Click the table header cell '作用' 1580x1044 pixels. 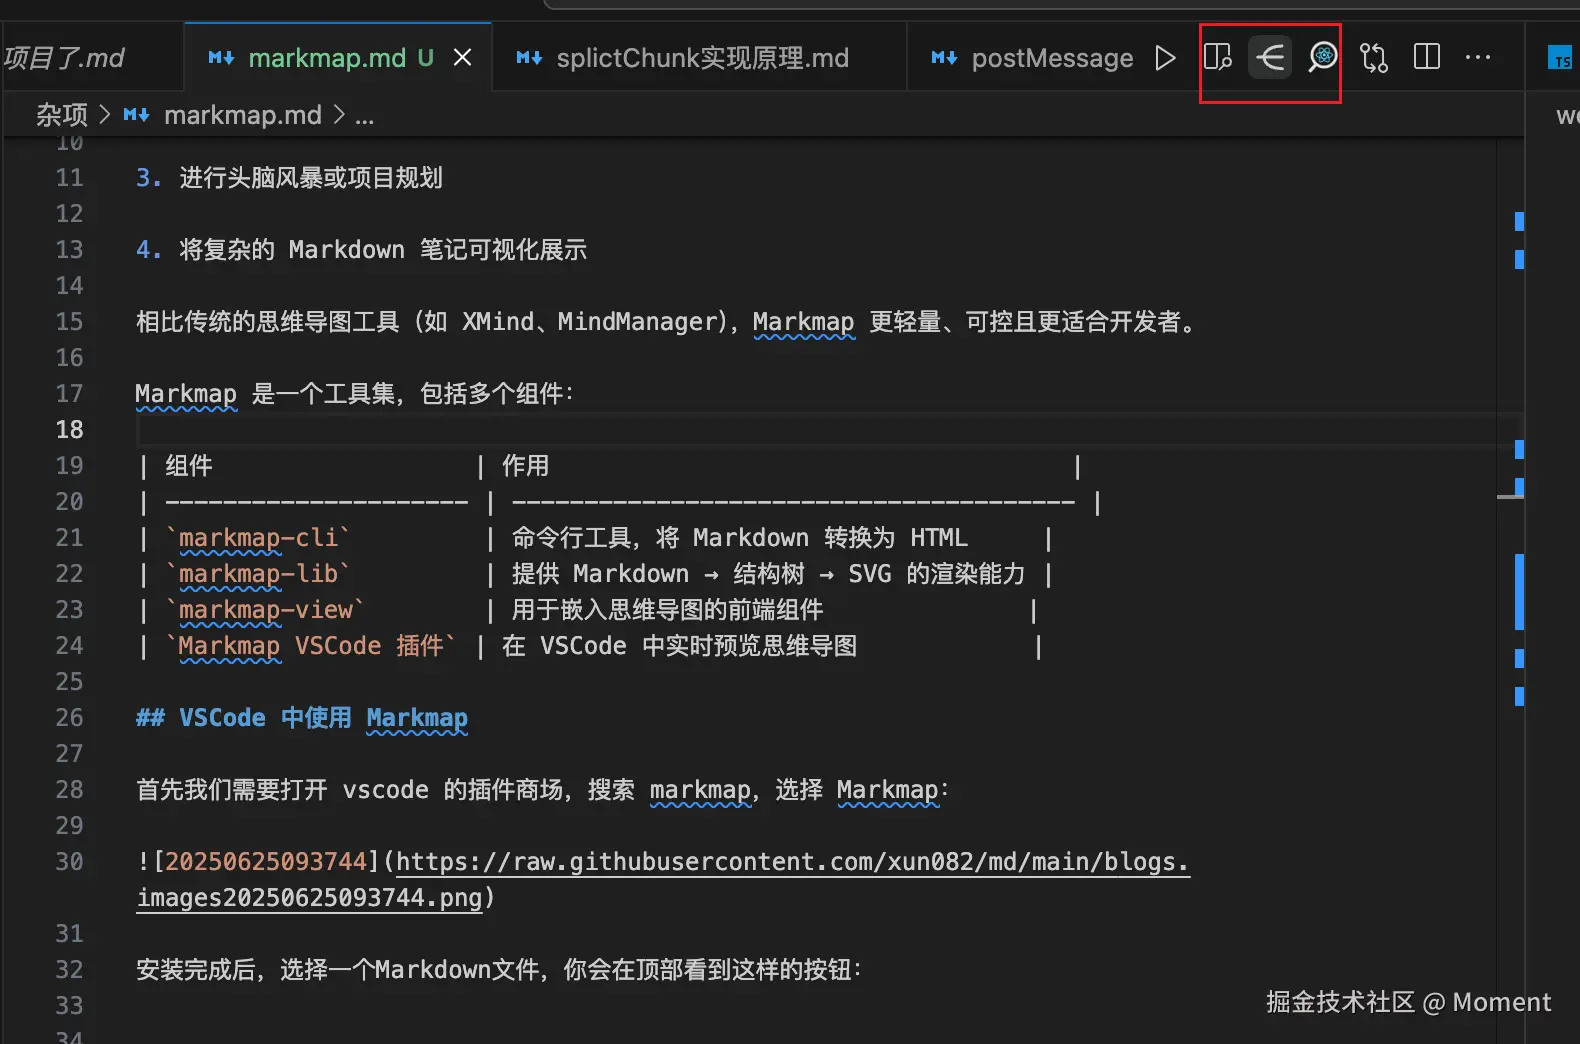(526, 466)
